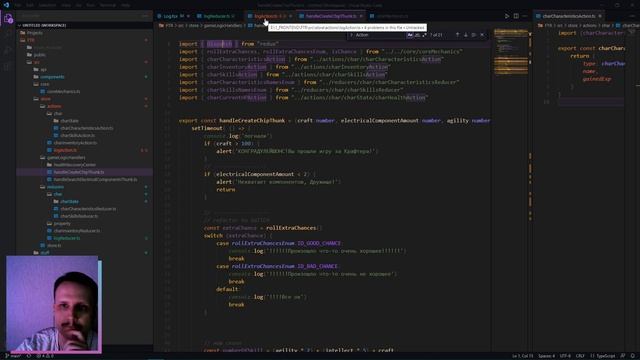
Task: Click Ln/Col cursor position in status bar
Action: point(522,356)
